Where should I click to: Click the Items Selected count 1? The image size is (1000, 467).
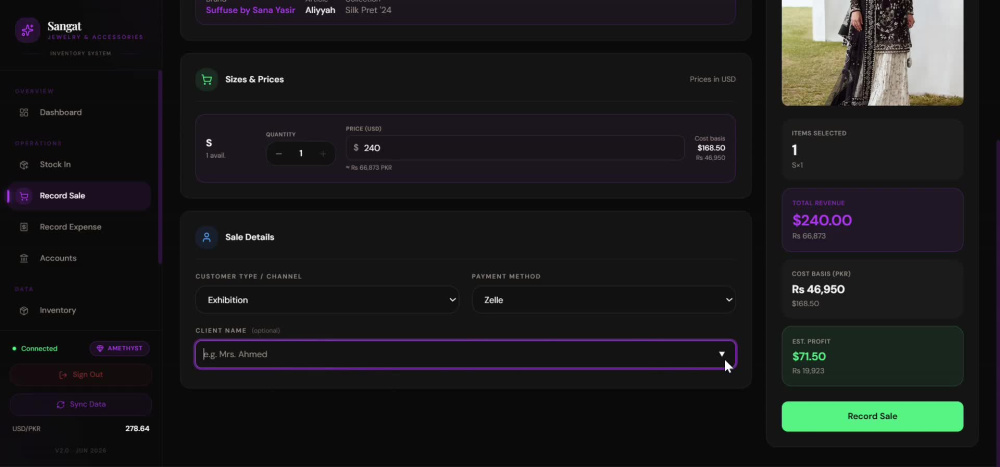pos(795,151)
